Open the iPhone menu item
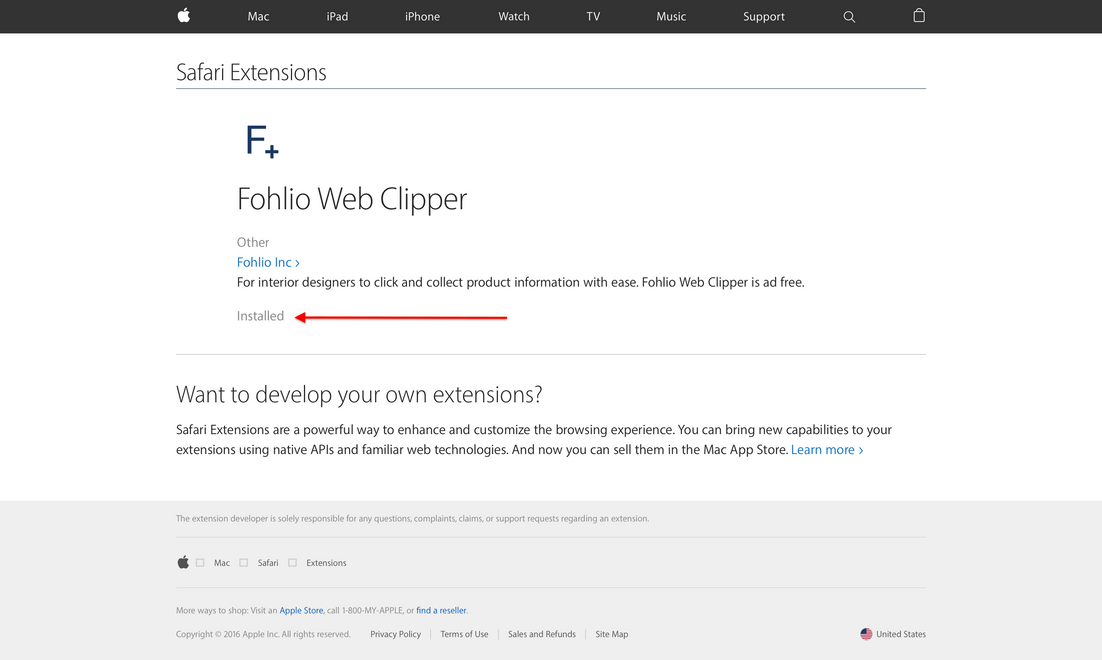Image resolution: width=1102 pixels, height=660 pixels. tap(422, 16)
